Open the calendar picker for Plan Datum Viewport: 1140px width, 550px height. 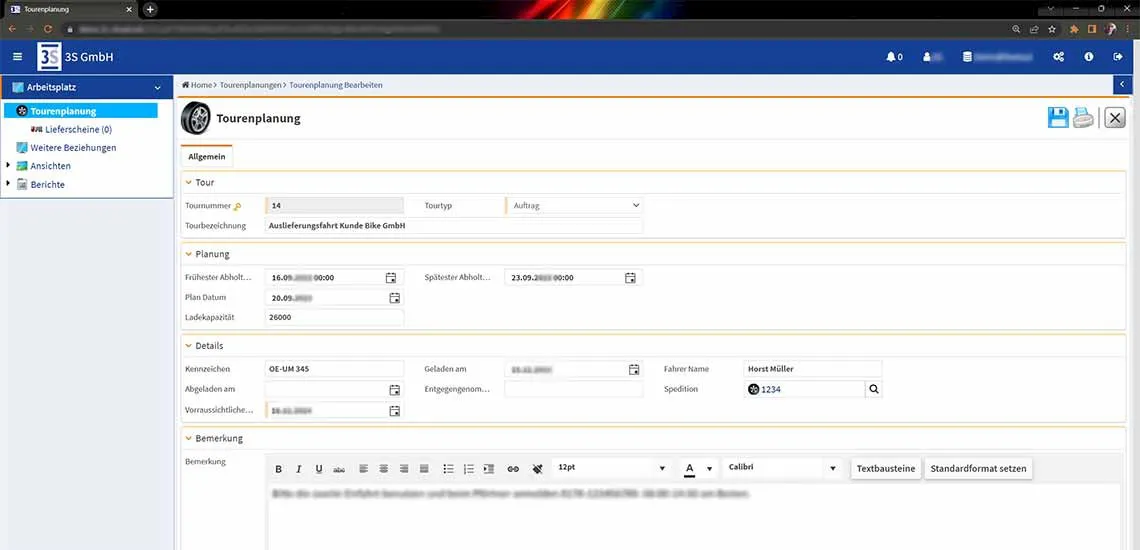394,298
